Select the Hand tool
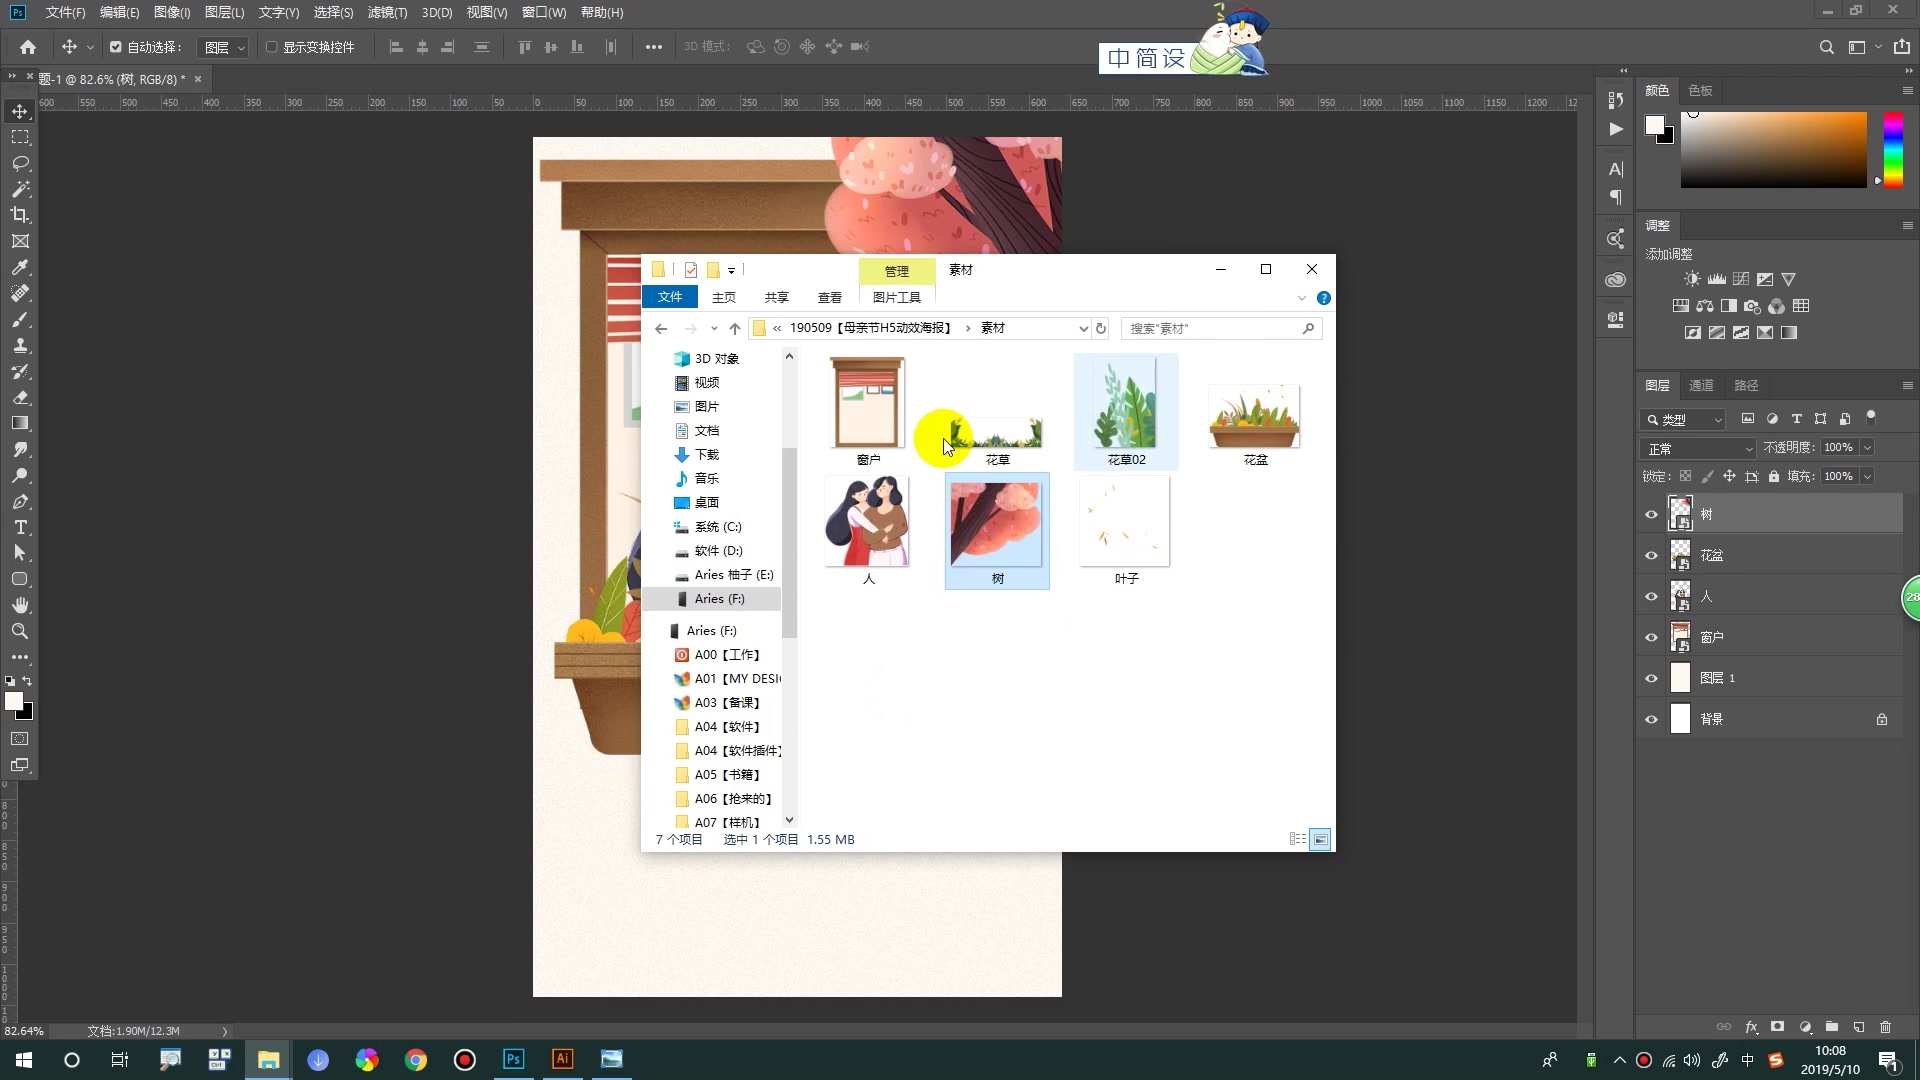This screenshot has height=1080, width=1920. [x=20, y=605]
